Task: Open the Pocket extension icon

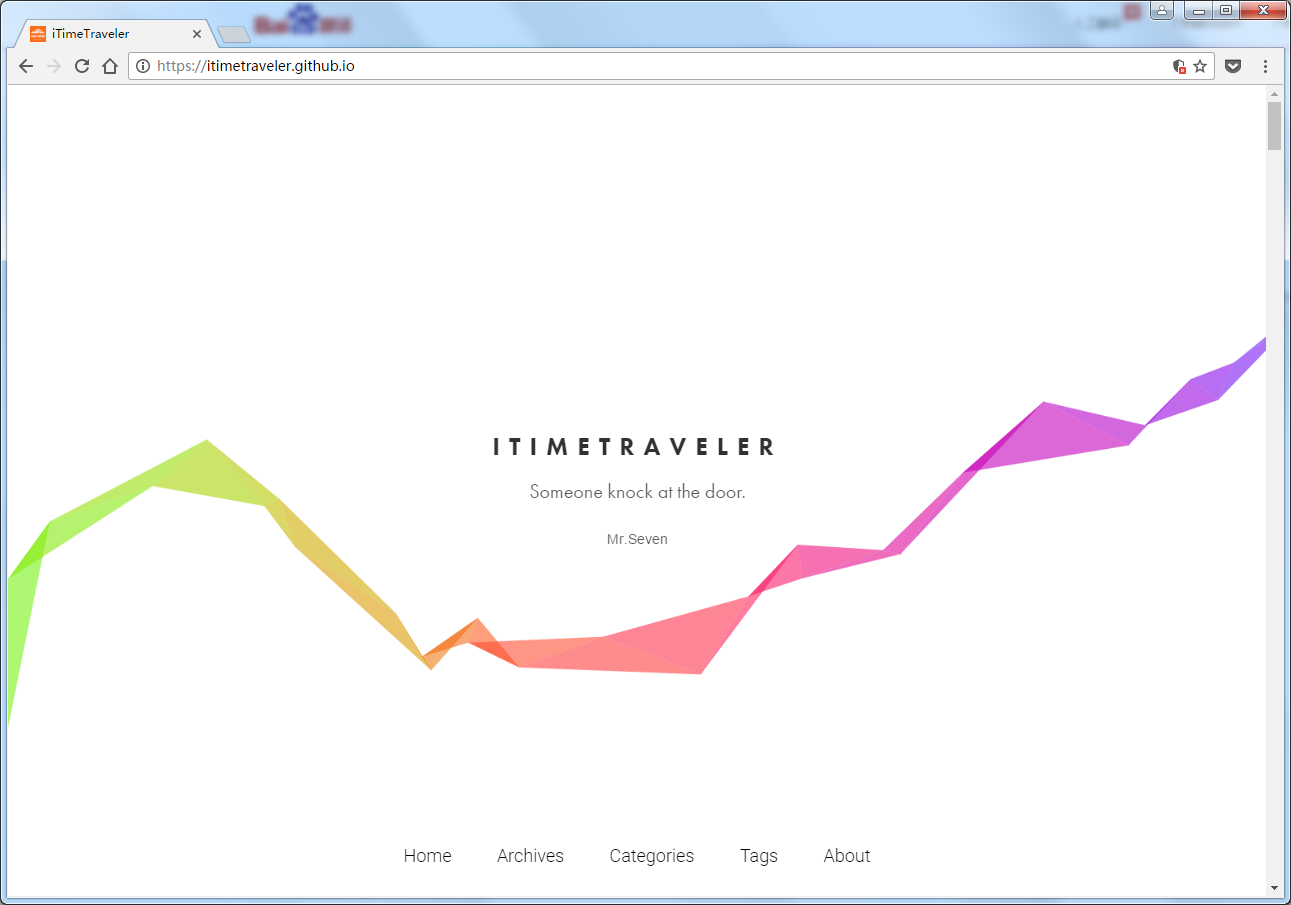Action: 1233,66
